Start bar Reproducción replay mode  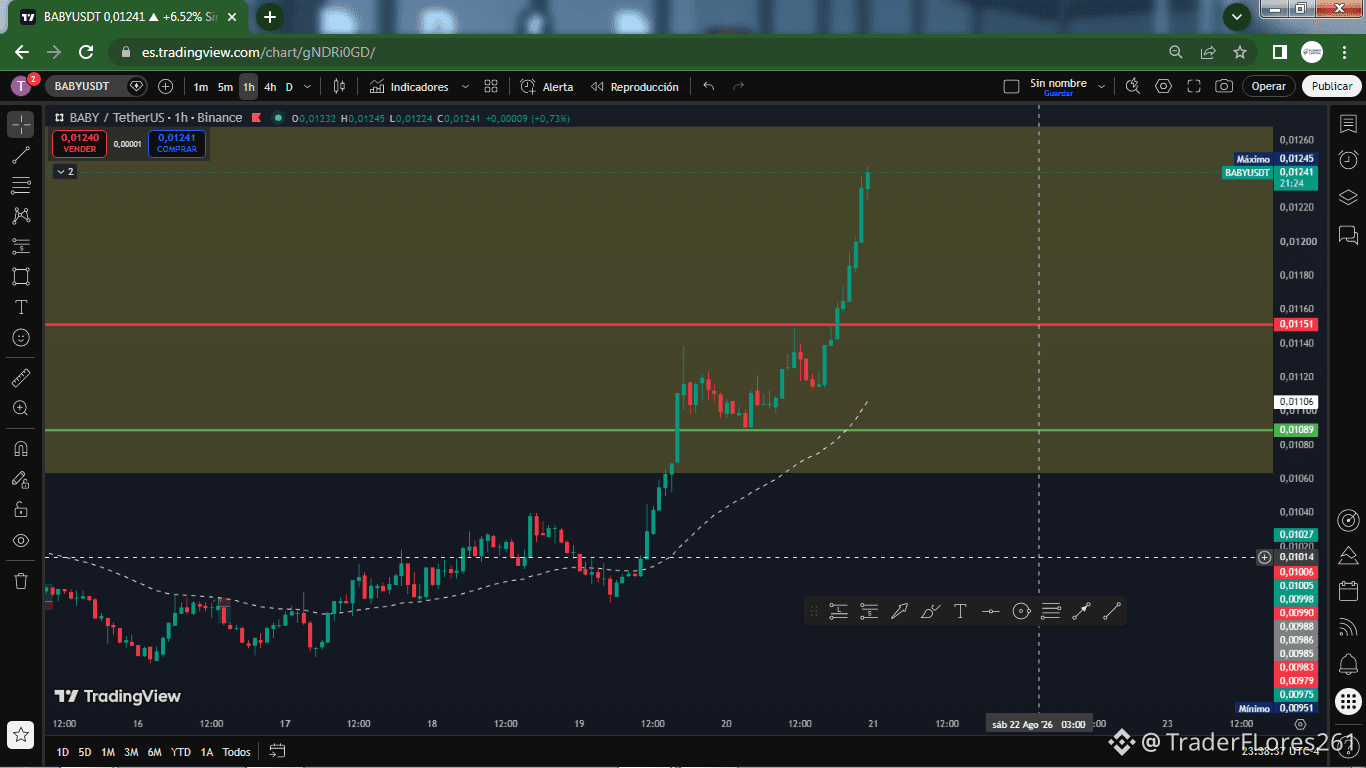click(x=635, y=87)
